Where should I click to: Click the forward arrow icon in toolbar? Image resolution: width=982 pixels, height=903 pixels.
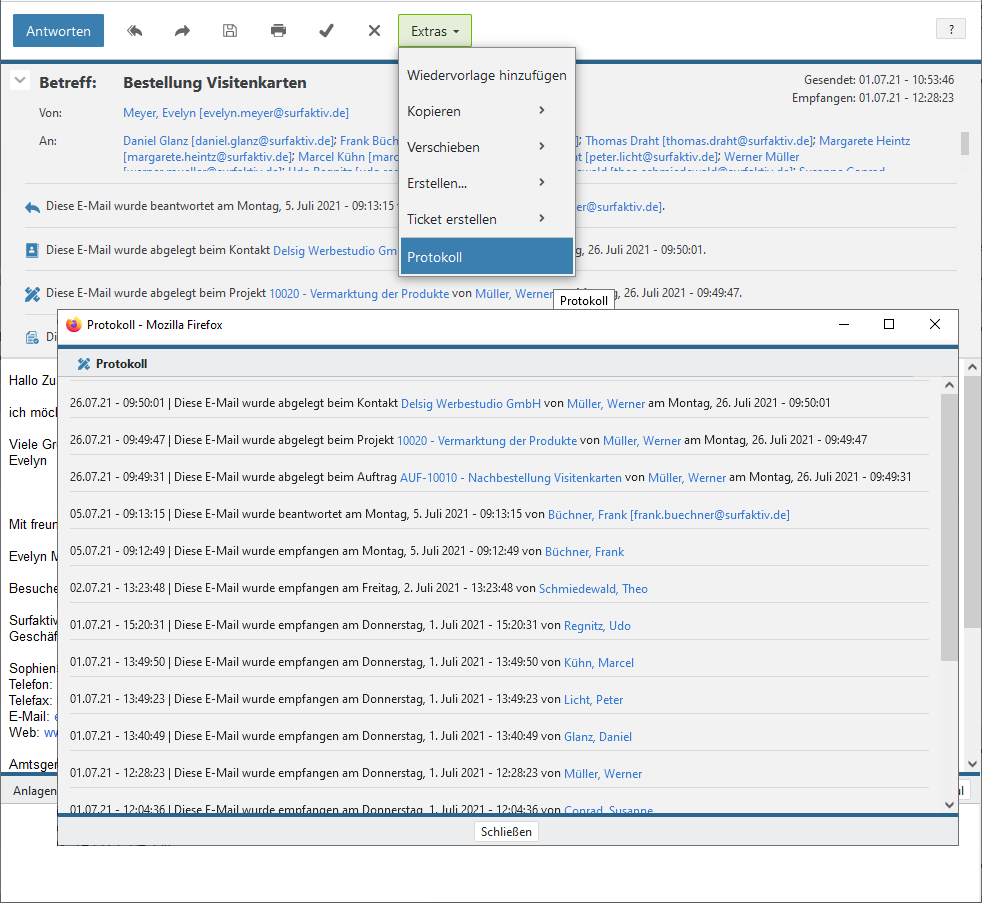coord(182,31)
